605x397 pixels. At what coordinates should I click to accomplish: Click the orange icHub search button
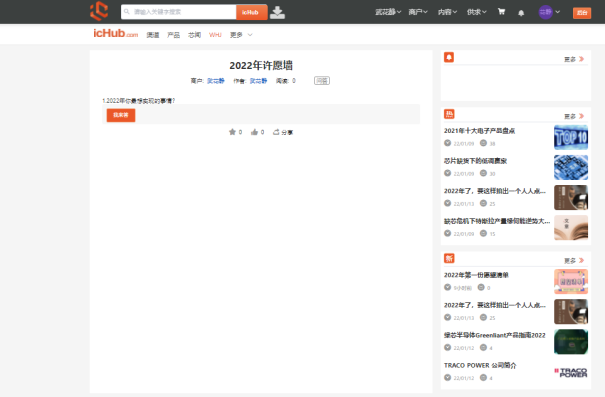[251, 12]
